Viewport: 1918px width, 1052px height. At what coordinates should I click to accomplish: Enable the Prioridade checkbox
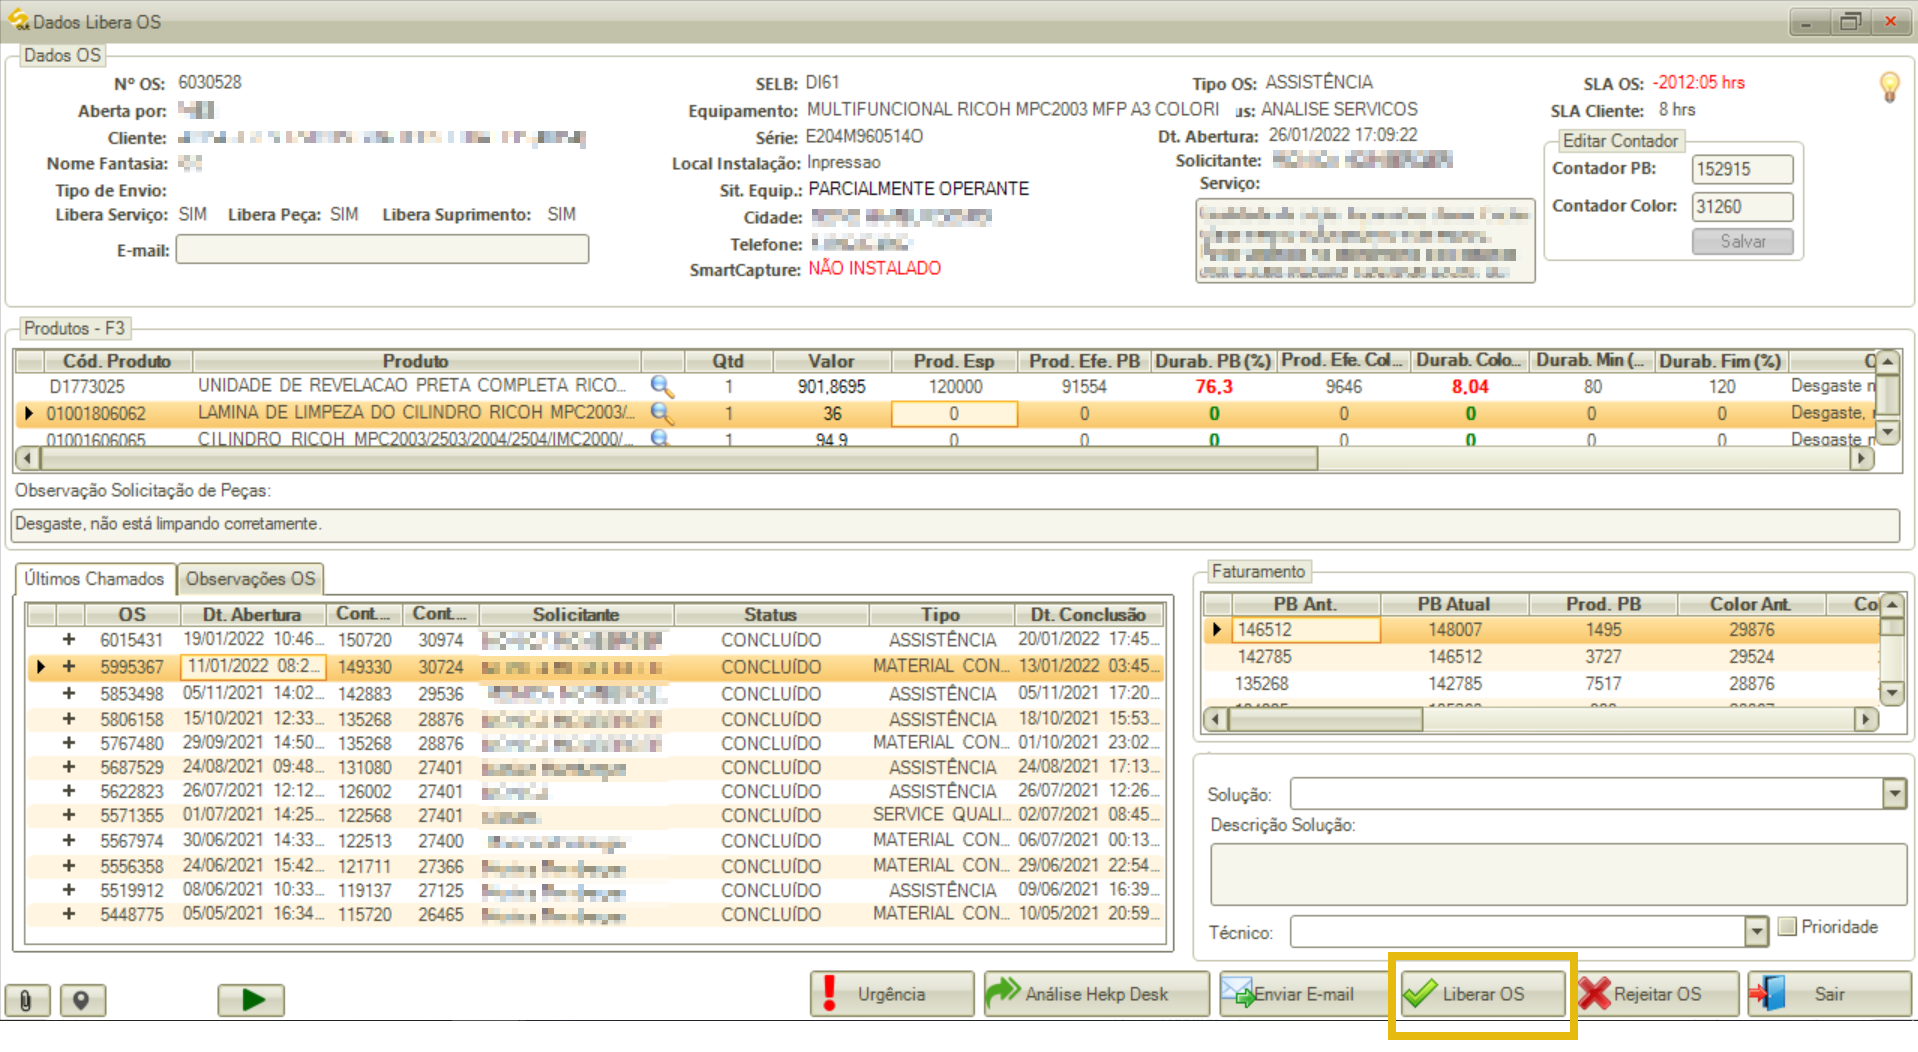[1788, 927]
